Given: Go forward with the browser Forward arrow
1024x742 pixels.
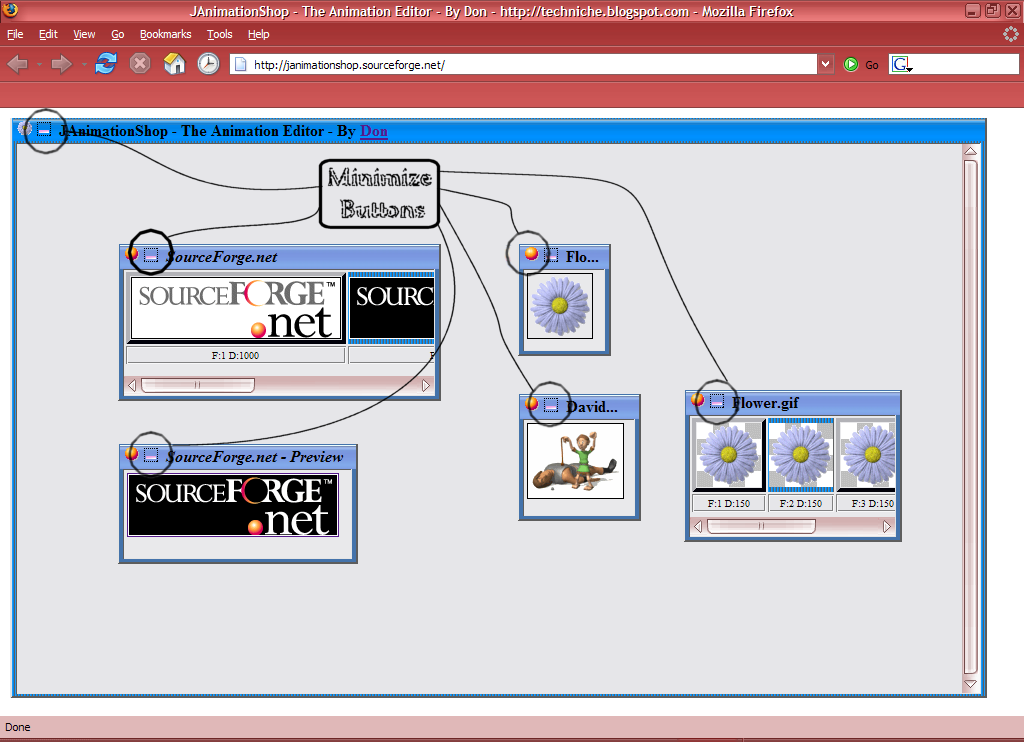Looking at the screenshot, I should click(x=61, y=64).
